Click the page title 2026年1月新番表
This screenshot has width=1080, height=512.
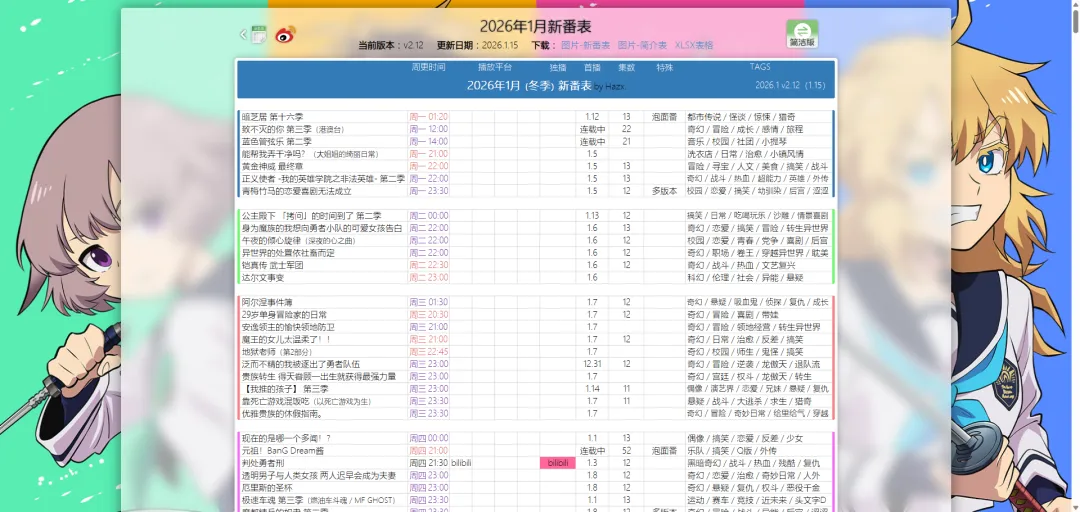(536, 27)
